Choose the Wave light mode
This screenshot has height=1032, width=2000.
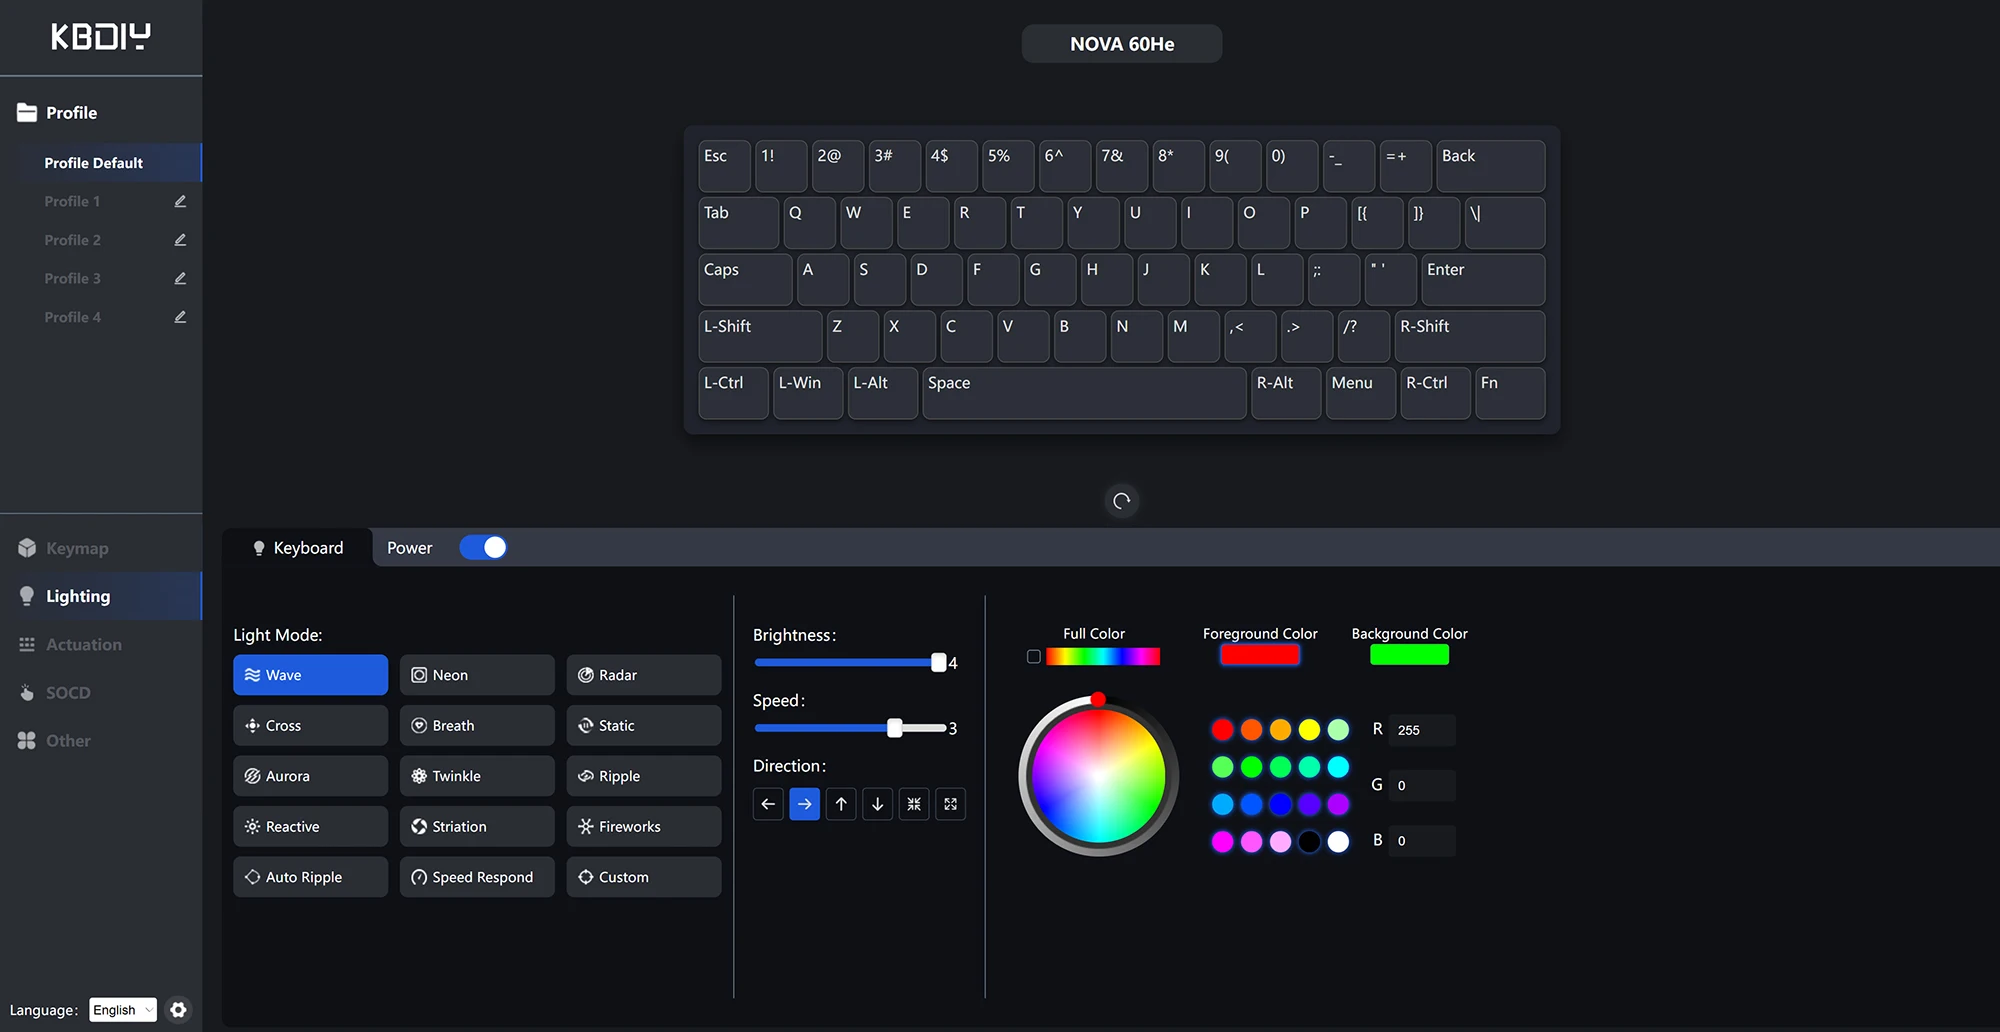[311, 675]
